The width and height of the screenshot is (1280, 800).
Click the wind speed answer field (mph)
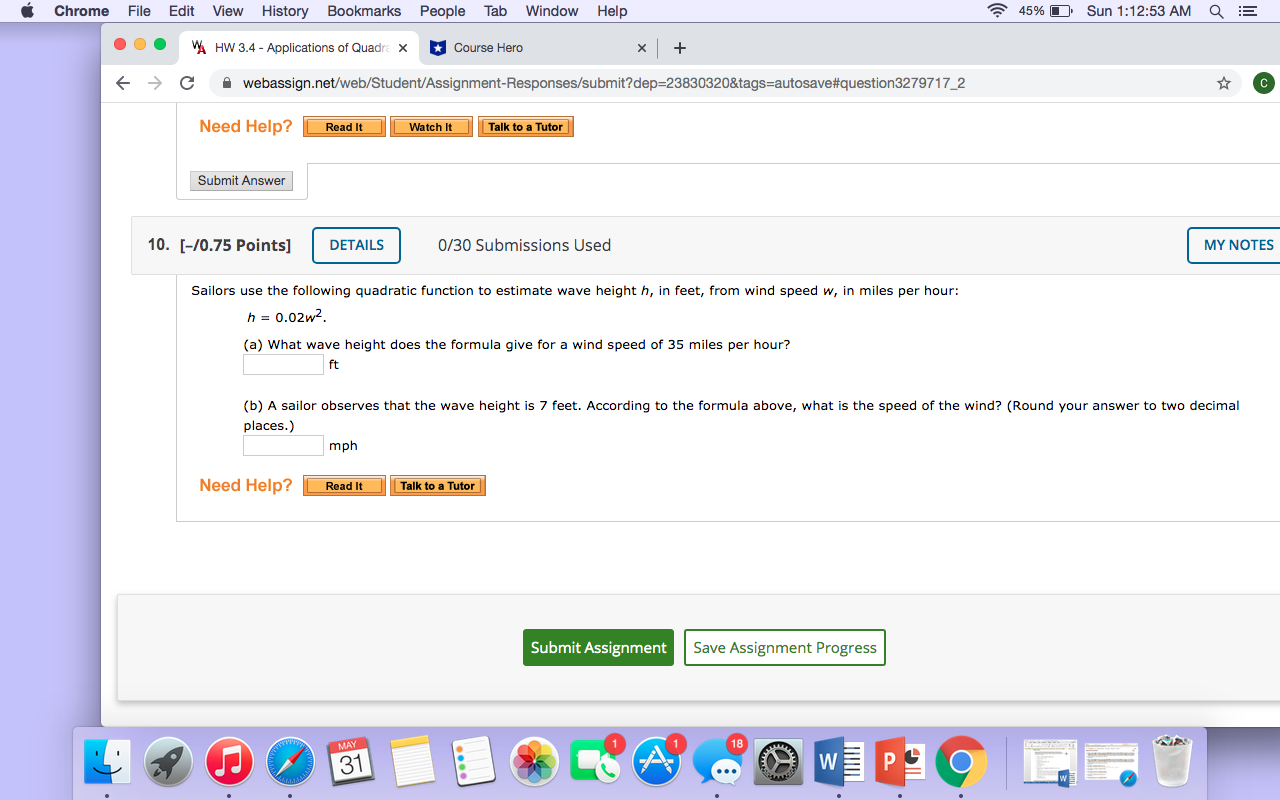283,446
